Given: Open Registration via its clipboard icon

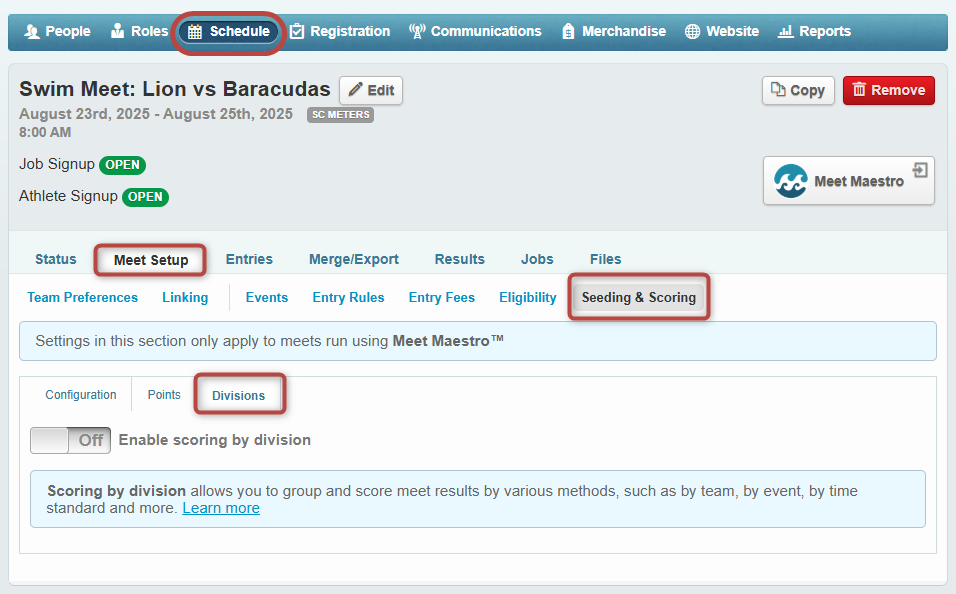Looking at the screenshot, I should pyautogui.click(x=297, y=32).
